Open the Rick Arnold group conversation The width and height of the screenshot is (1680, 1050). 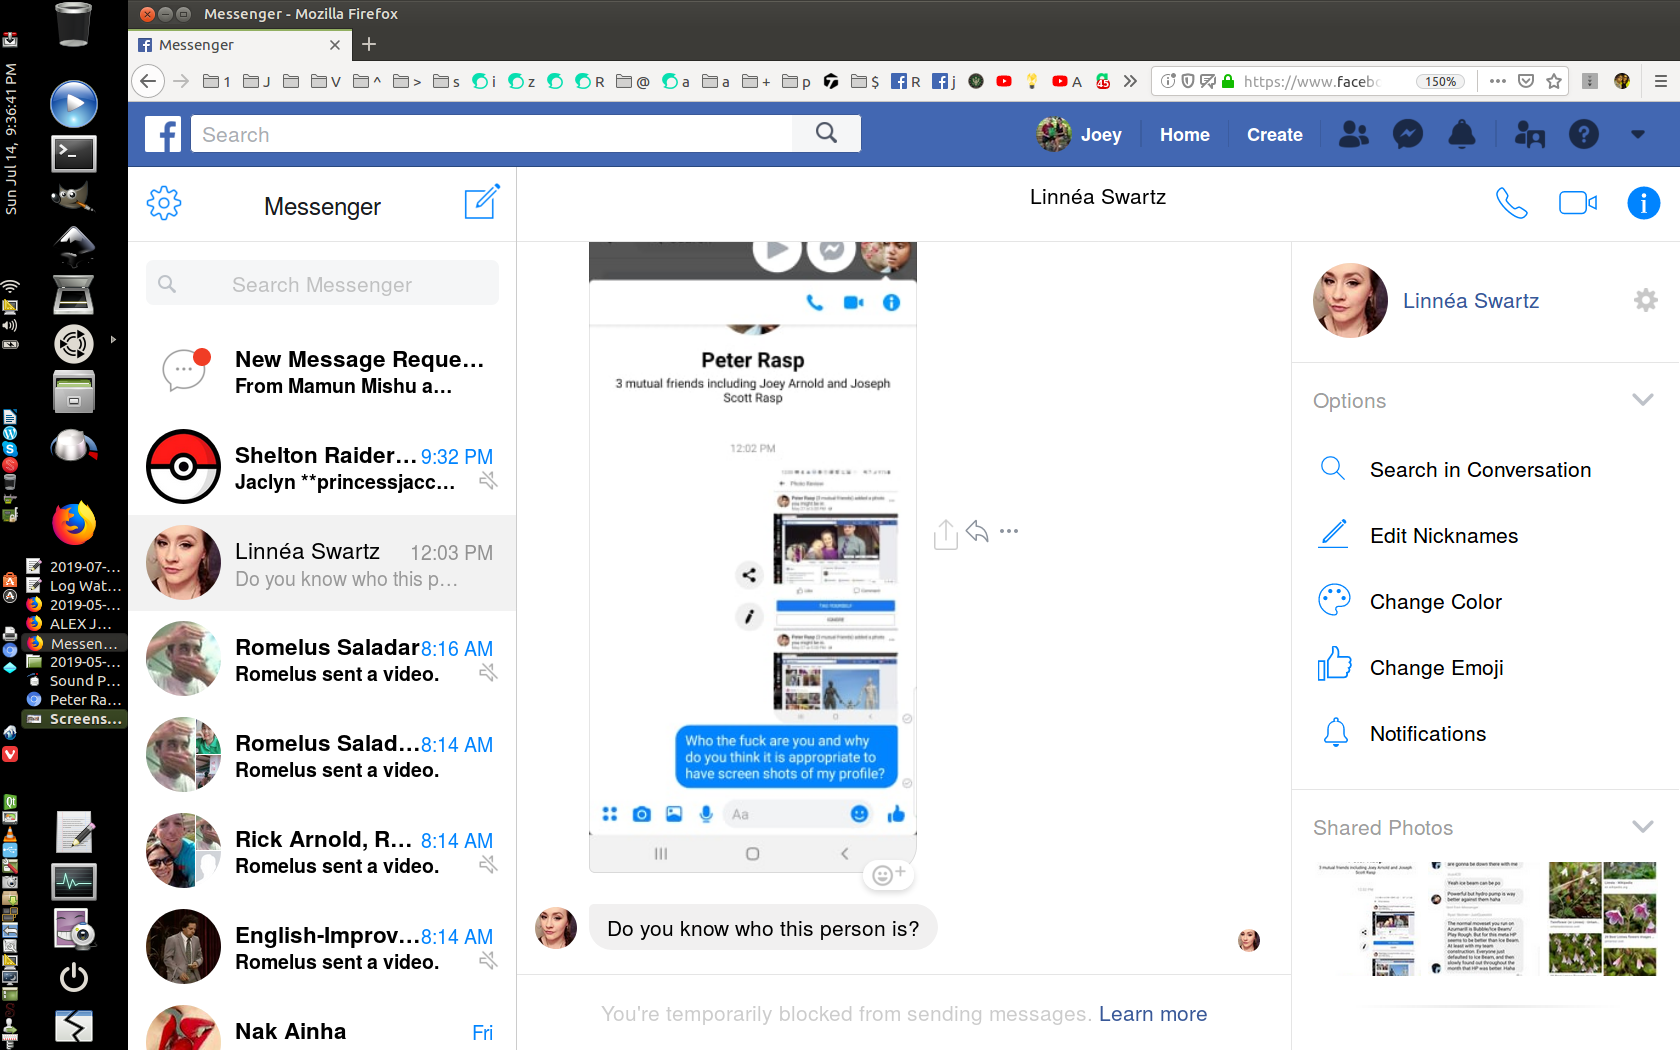(322, 851)
